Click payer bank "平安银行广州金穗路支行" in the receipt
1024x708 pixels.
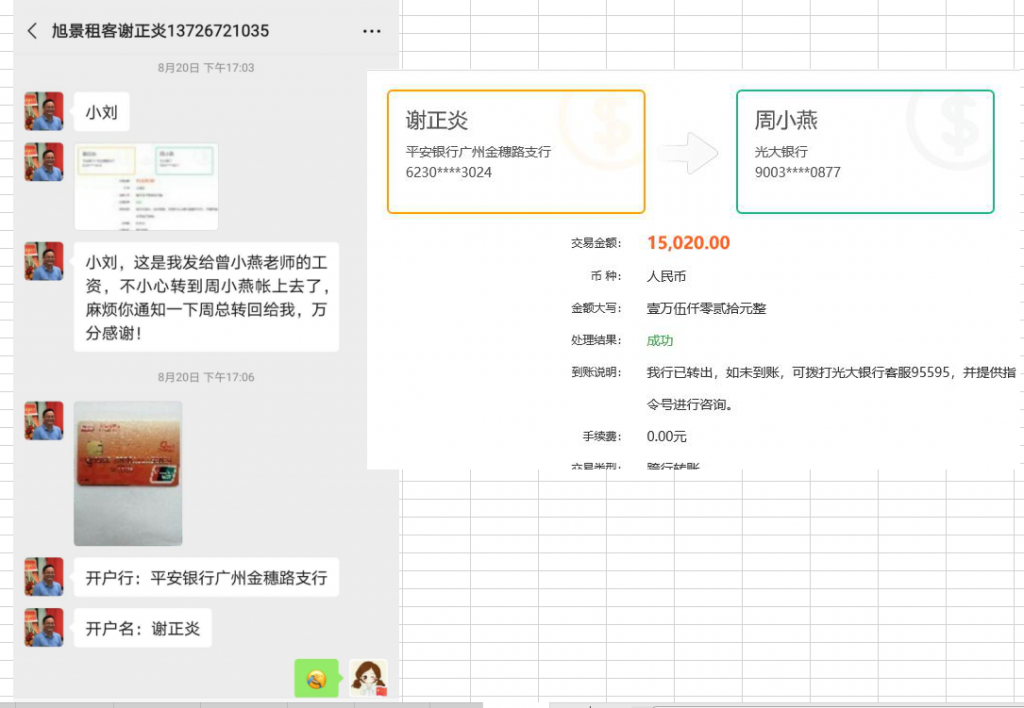tap(479, 152)
